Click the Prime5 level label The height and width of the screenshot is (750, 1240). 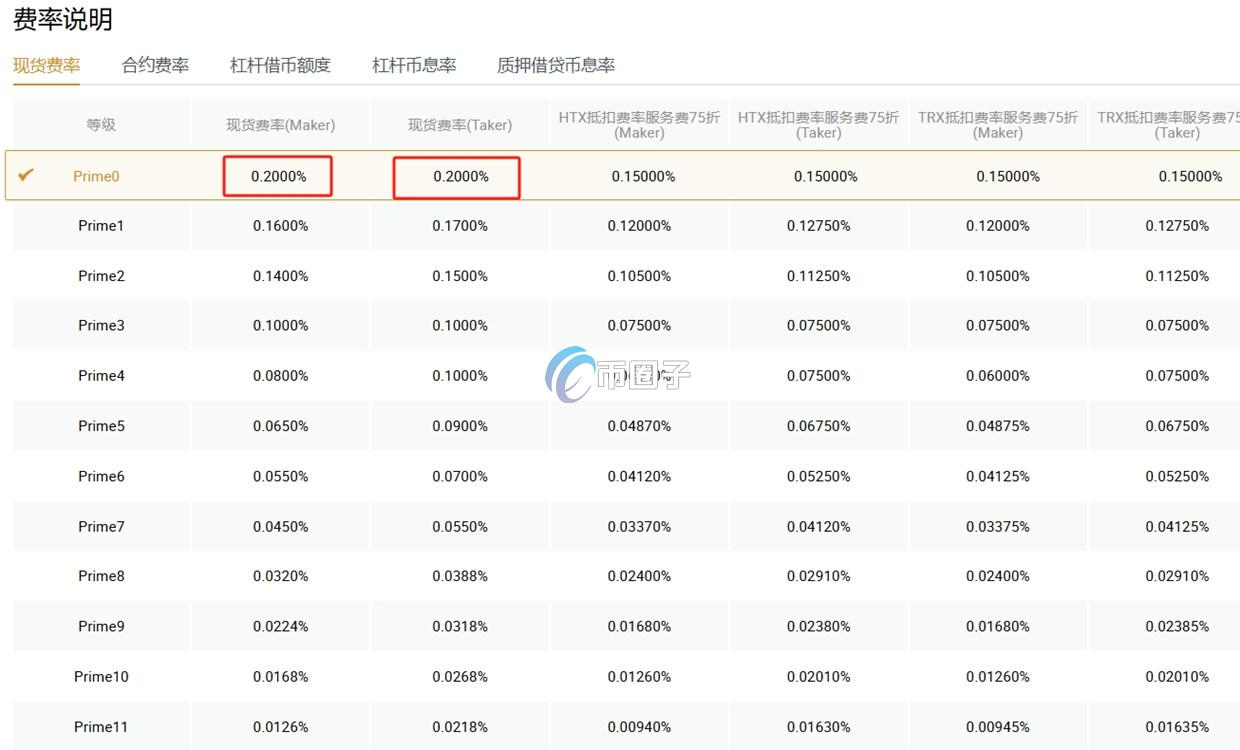[101, 425]
